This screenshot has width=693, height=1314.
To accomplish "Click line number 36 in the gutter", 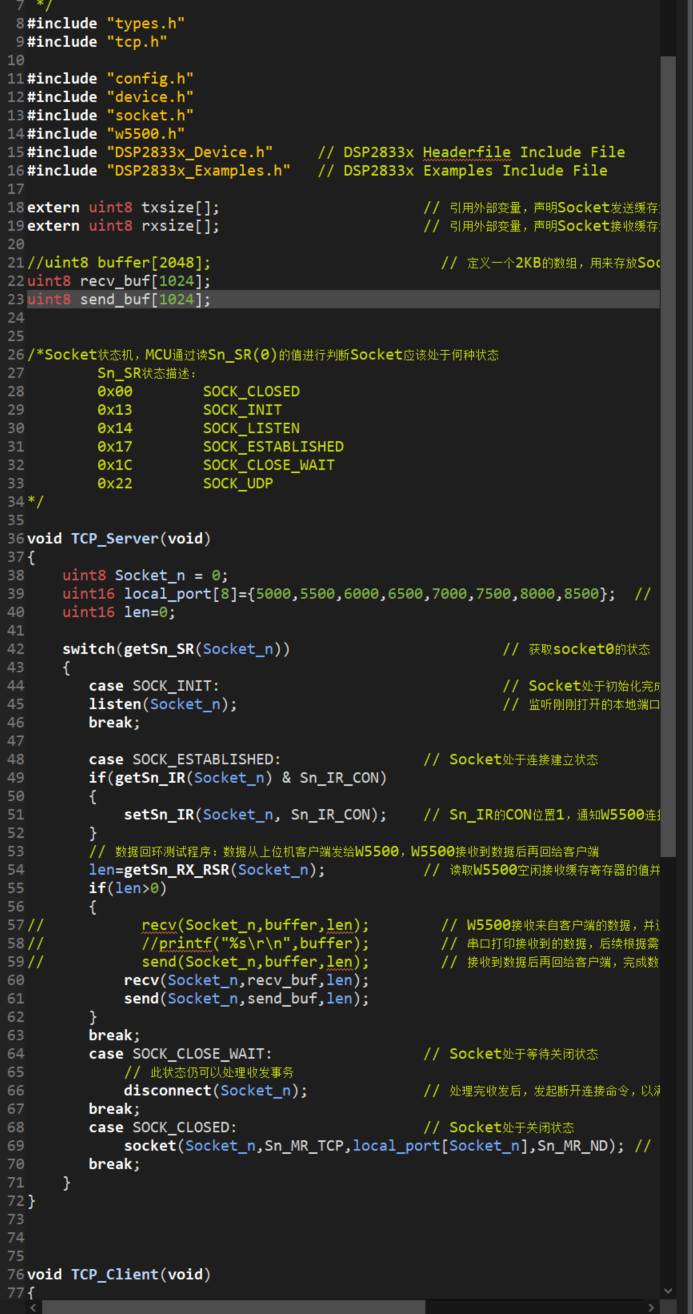I will click(16, 538).
